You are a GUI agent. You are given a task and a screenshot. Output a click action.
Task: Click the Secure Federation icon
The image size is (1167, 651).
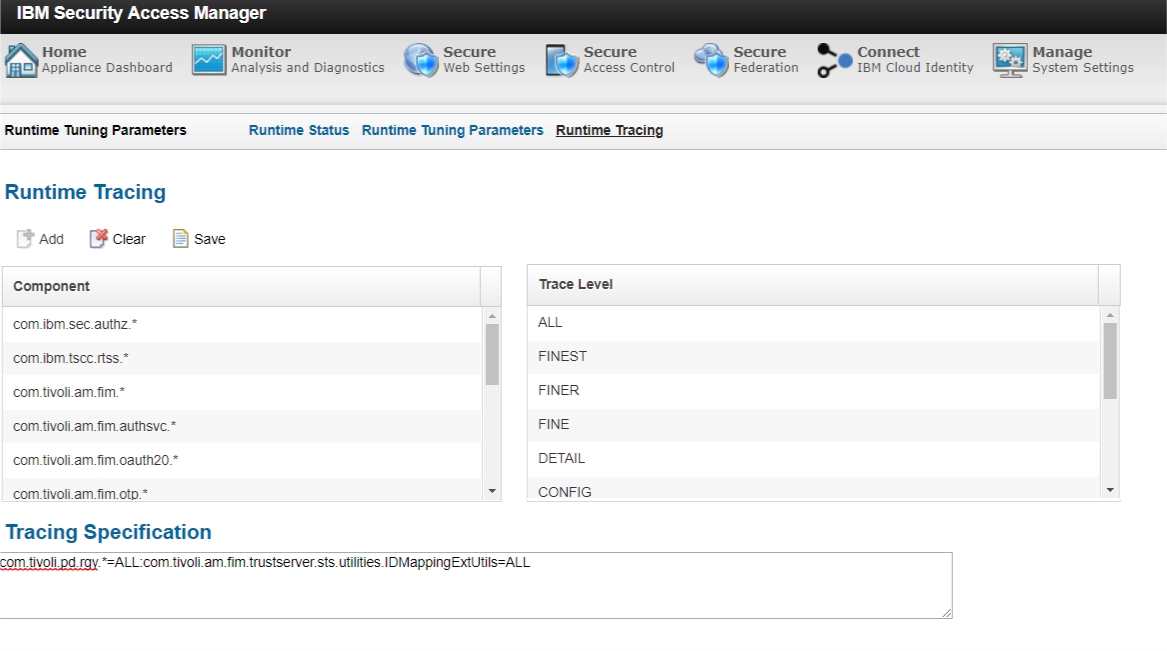[711, 60]
